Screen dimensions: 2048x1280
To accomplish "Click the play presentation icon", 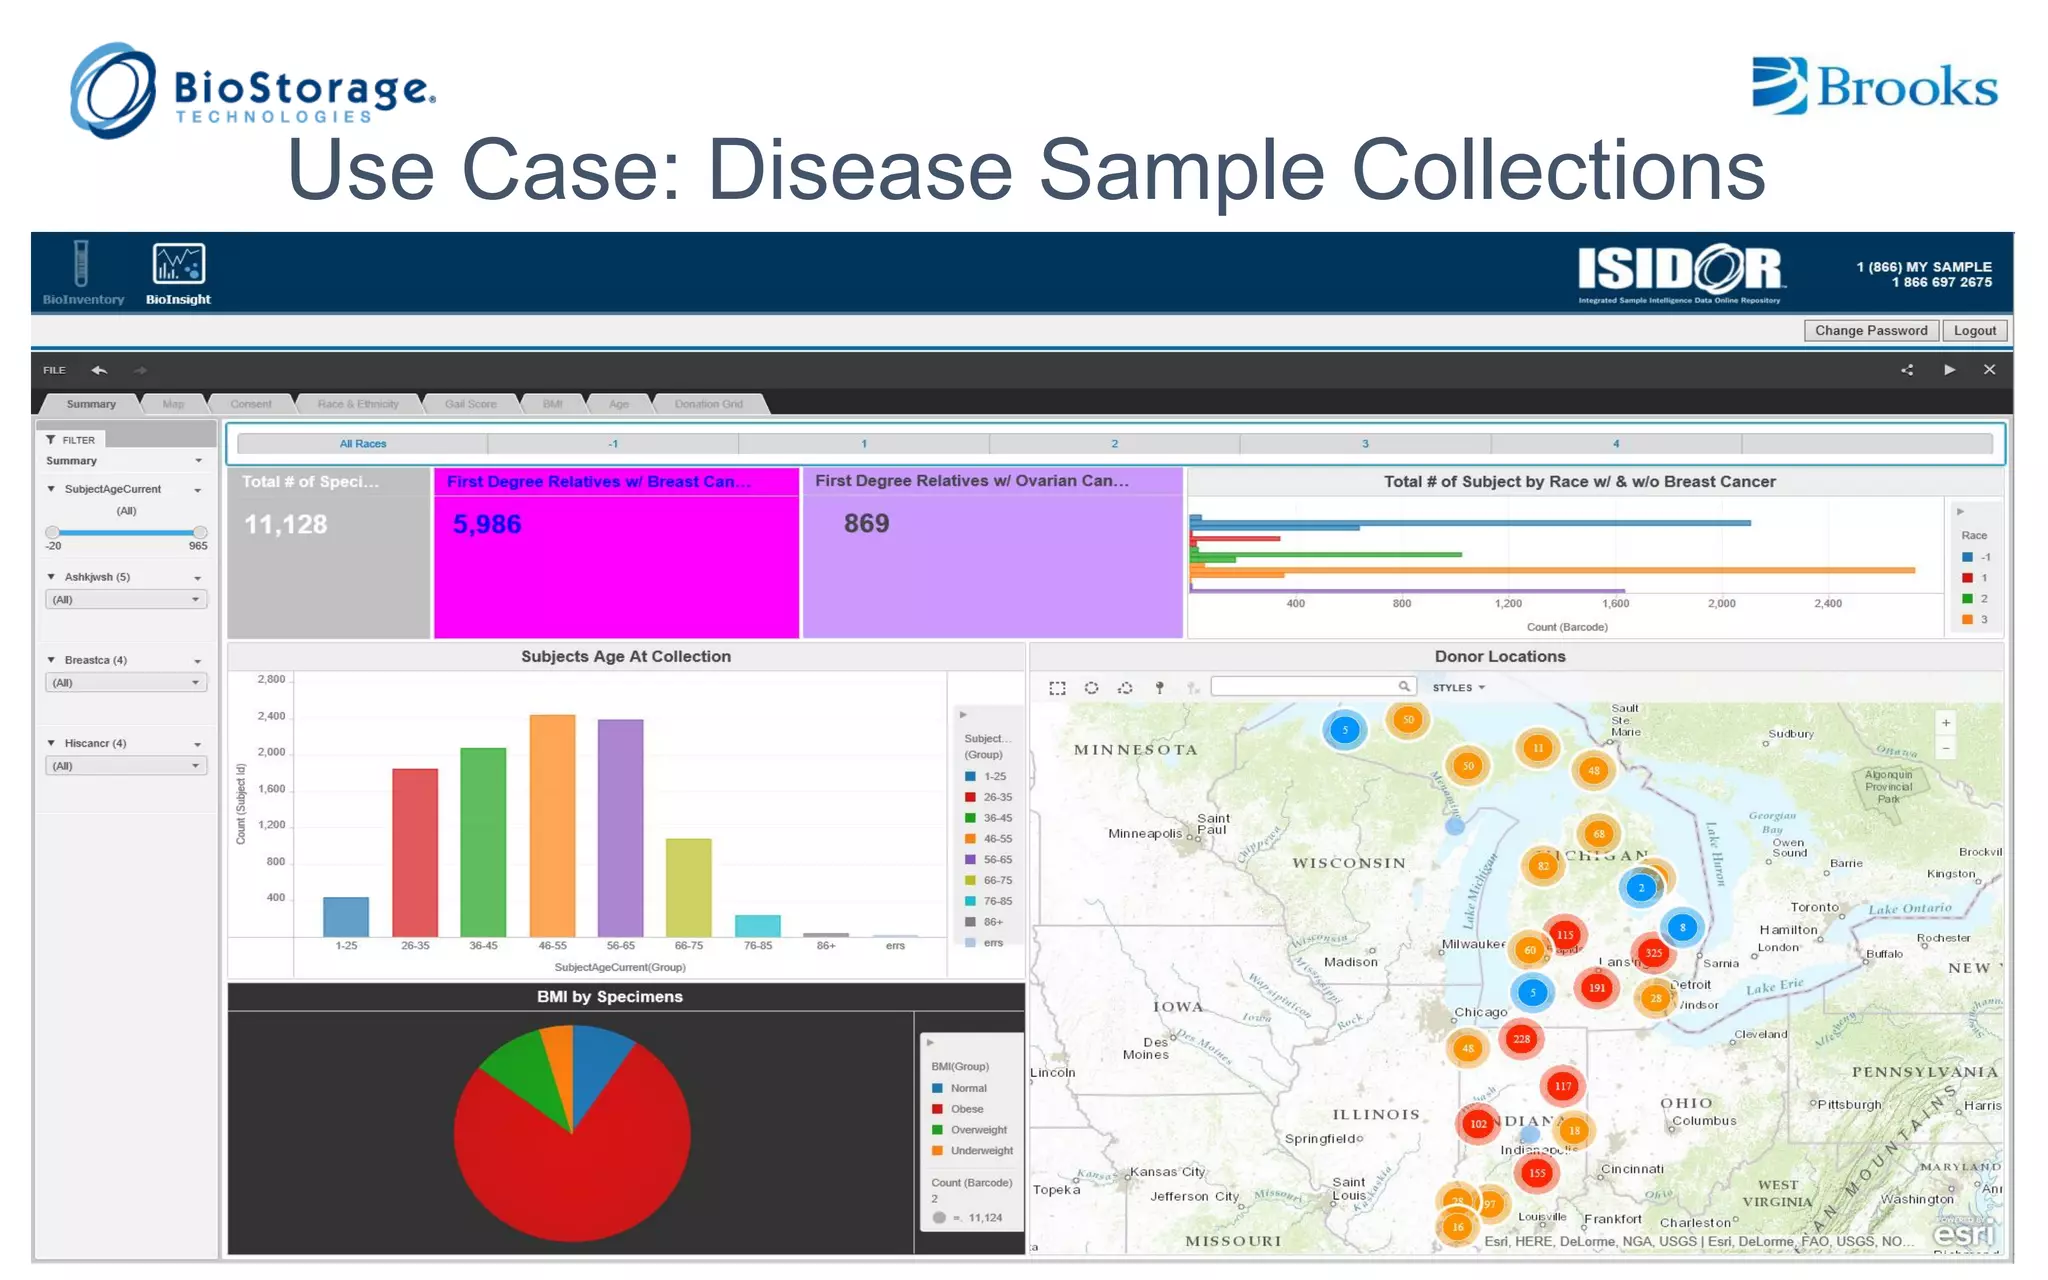I will click(1949, 369).
